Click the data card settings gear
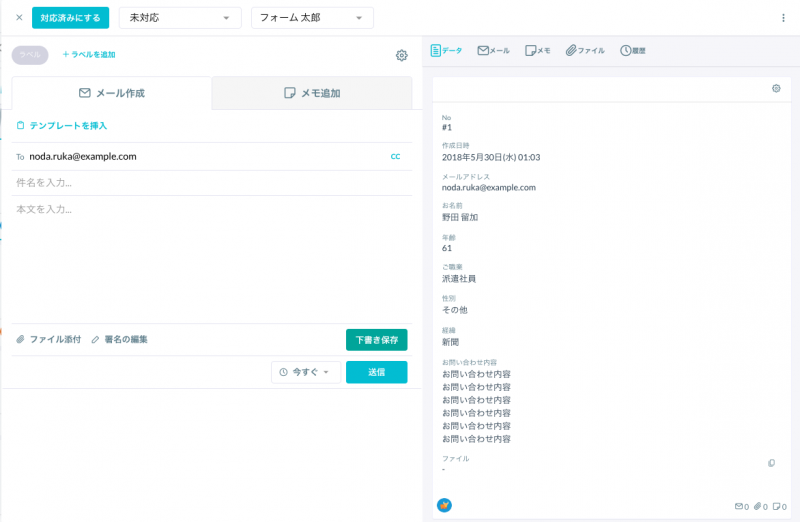This screenshot has width=800, height=522. pos(776,89)
